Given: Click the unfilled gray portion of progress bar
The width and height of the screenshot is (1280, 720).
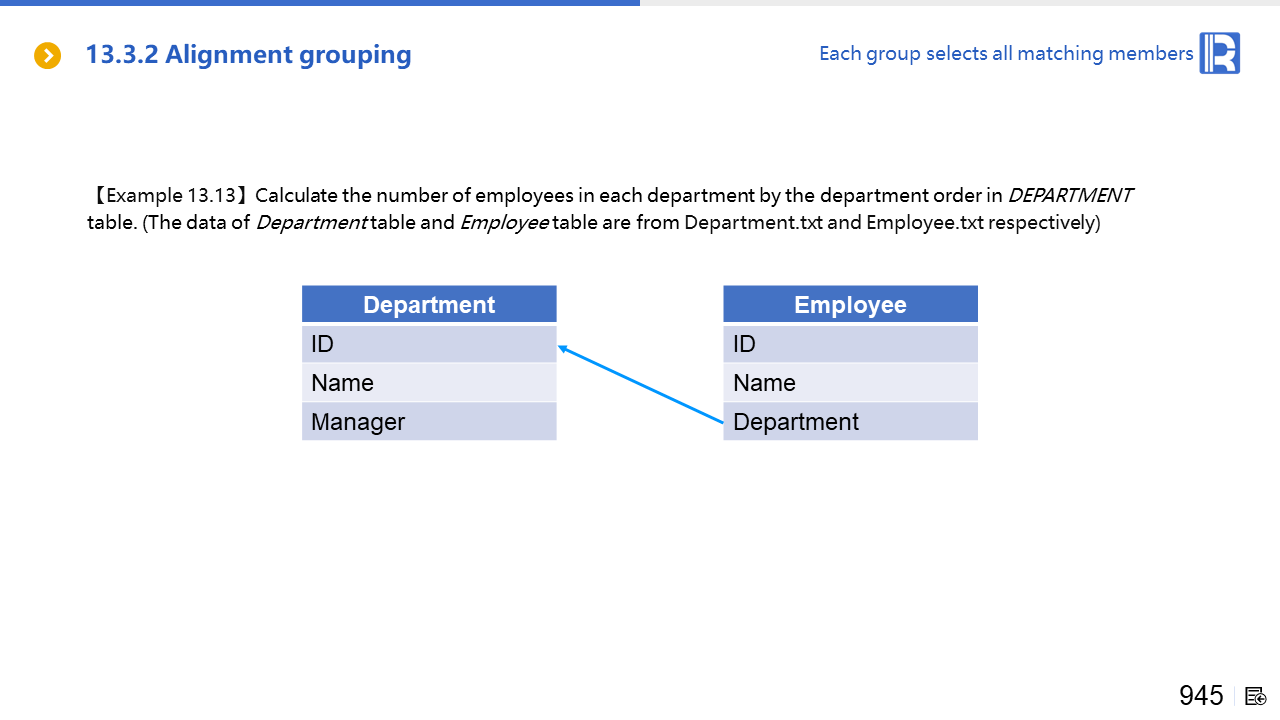Looking at the screenshot, I should (960, 3).
